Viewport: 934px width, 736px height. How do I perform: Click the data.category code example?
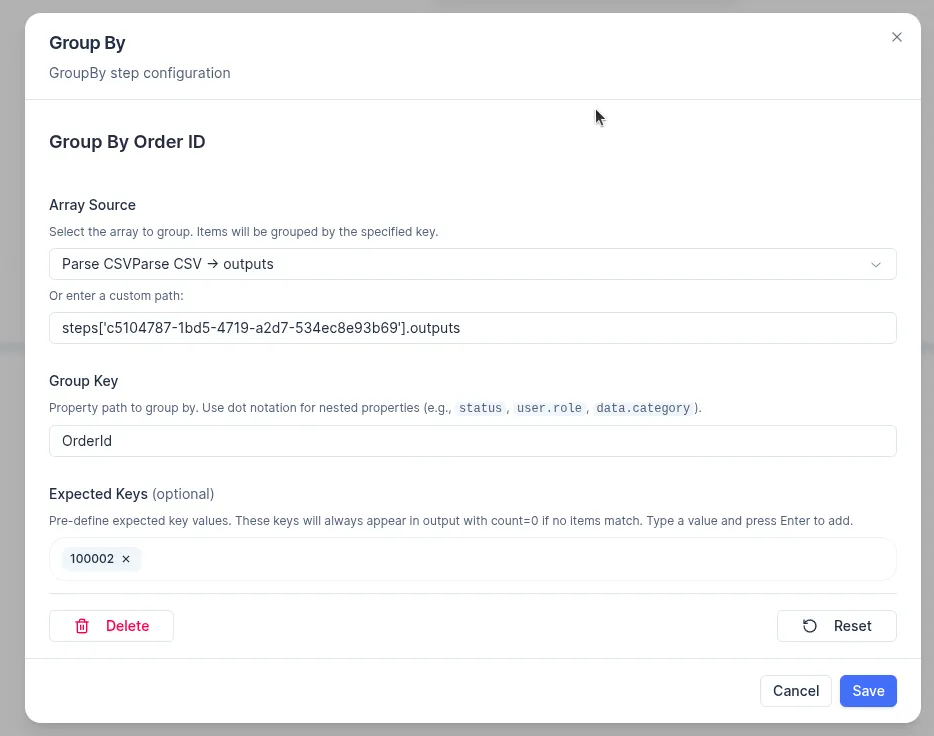click(642, 409)
